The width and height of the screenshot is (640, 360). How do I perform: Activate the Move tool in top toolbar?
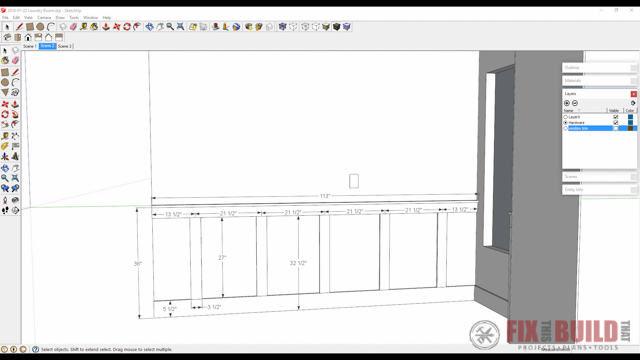click(117, 27)
